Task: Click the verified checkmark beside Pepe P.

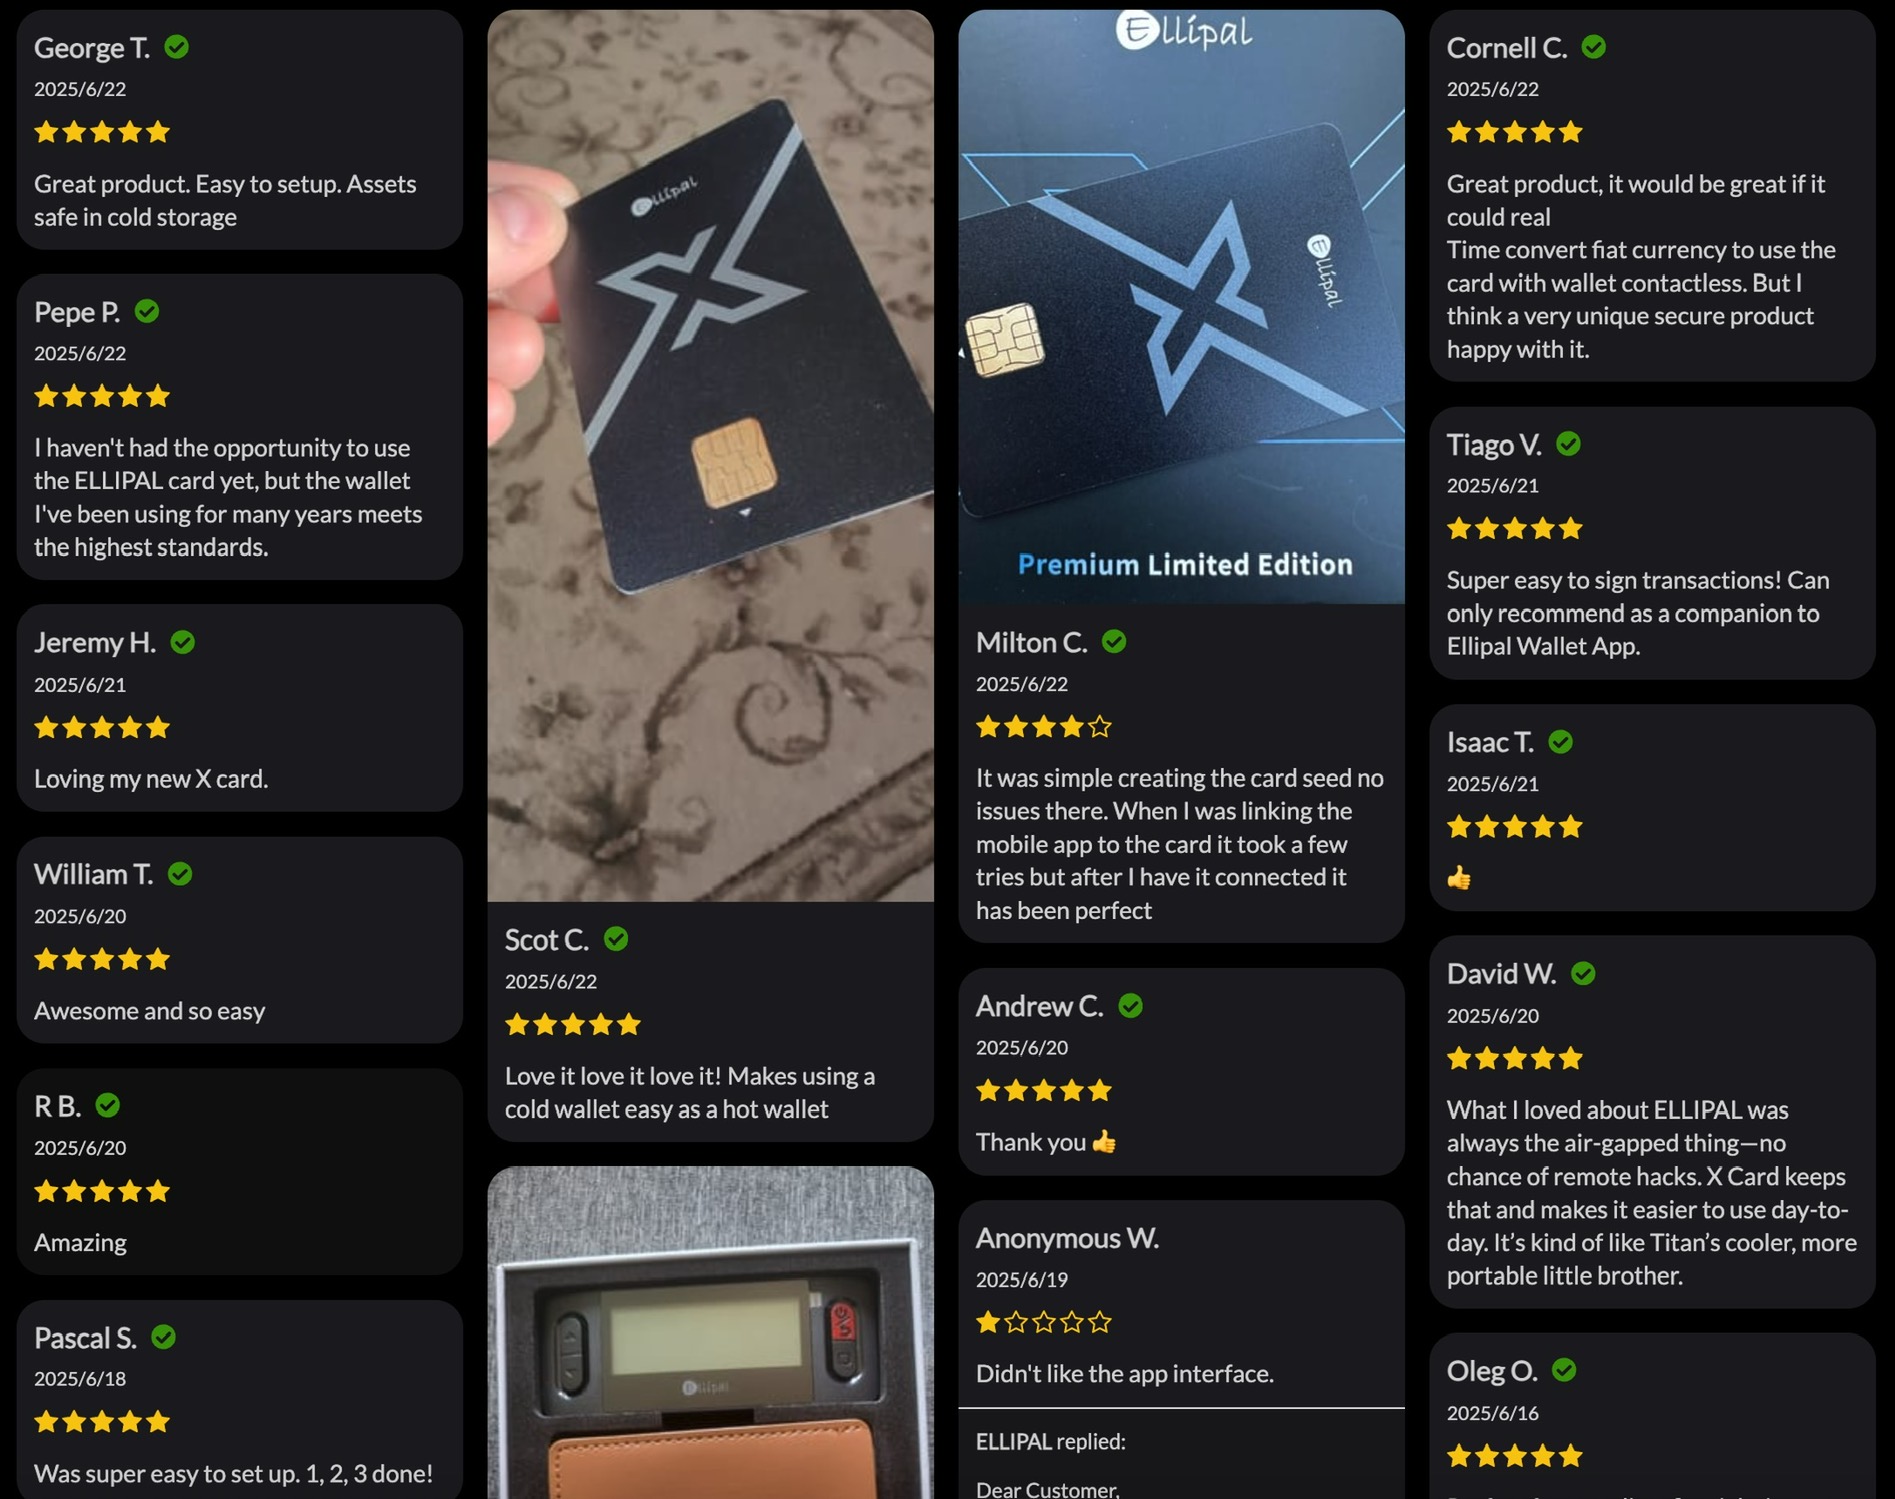Action: click(x=147, y=311)
